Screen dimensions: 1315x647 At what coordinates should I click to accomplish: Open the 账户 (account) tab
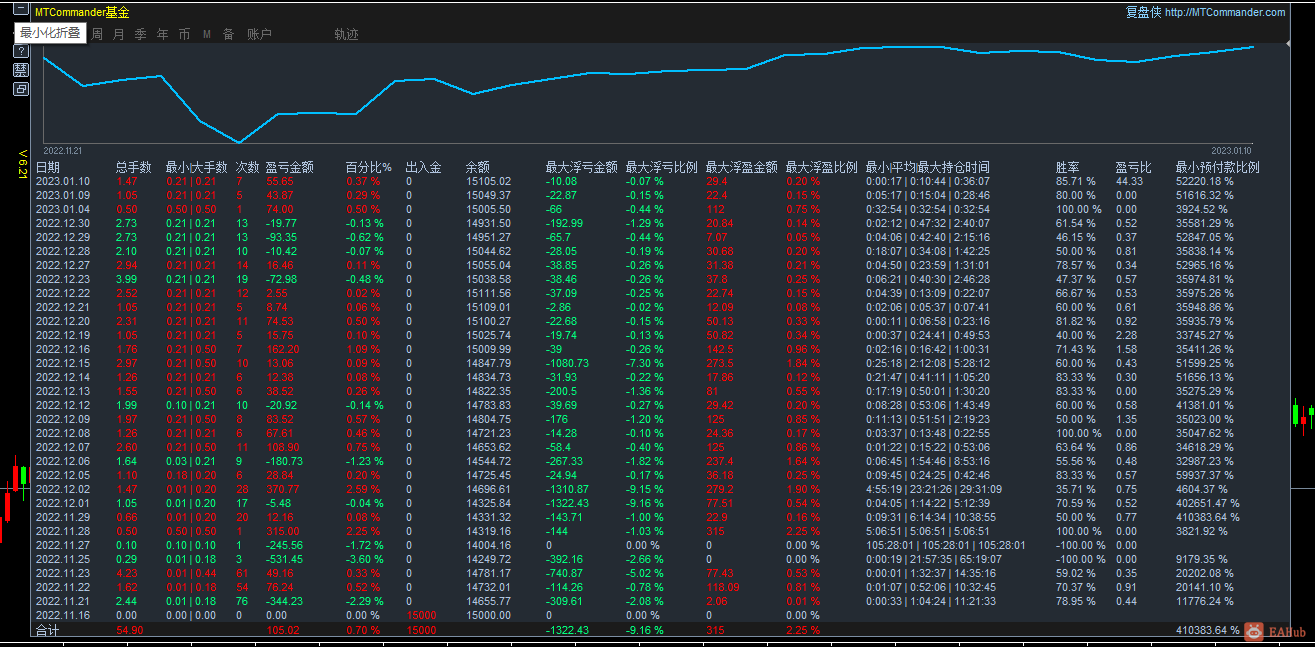click(x=259, y=34)
